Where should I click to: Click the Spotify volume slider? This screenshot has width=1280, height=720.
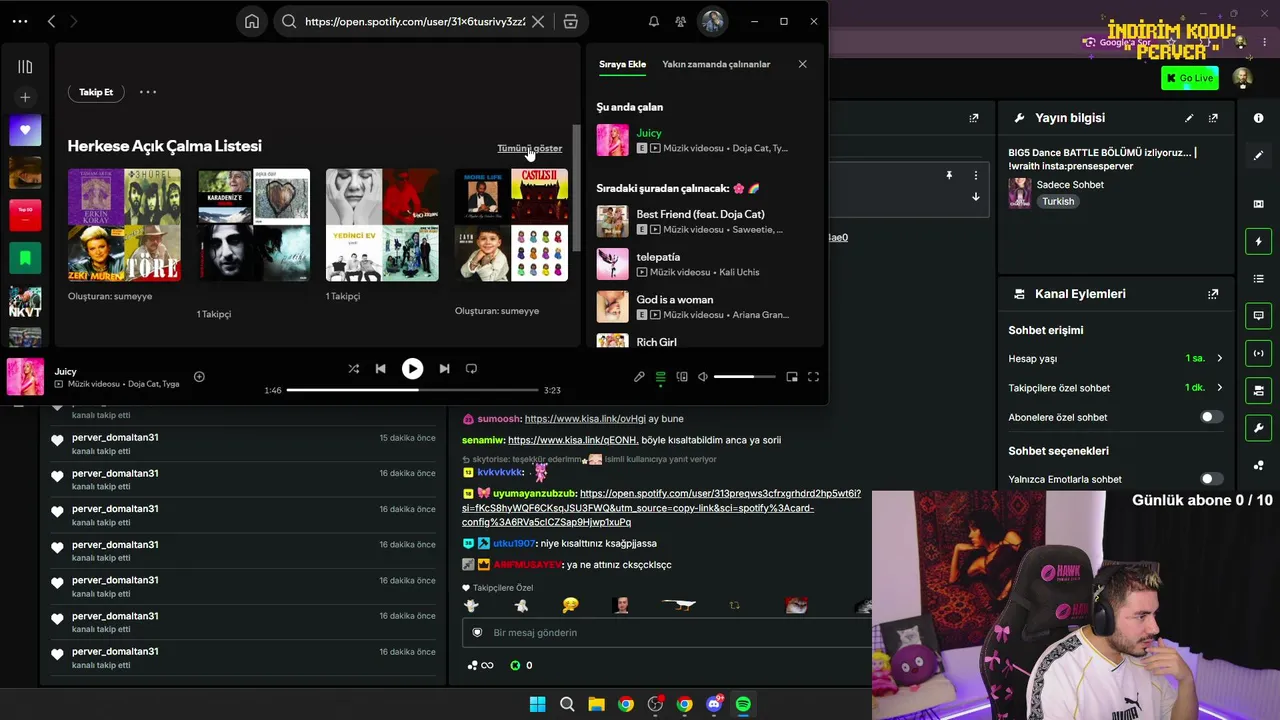coord(745,377)
